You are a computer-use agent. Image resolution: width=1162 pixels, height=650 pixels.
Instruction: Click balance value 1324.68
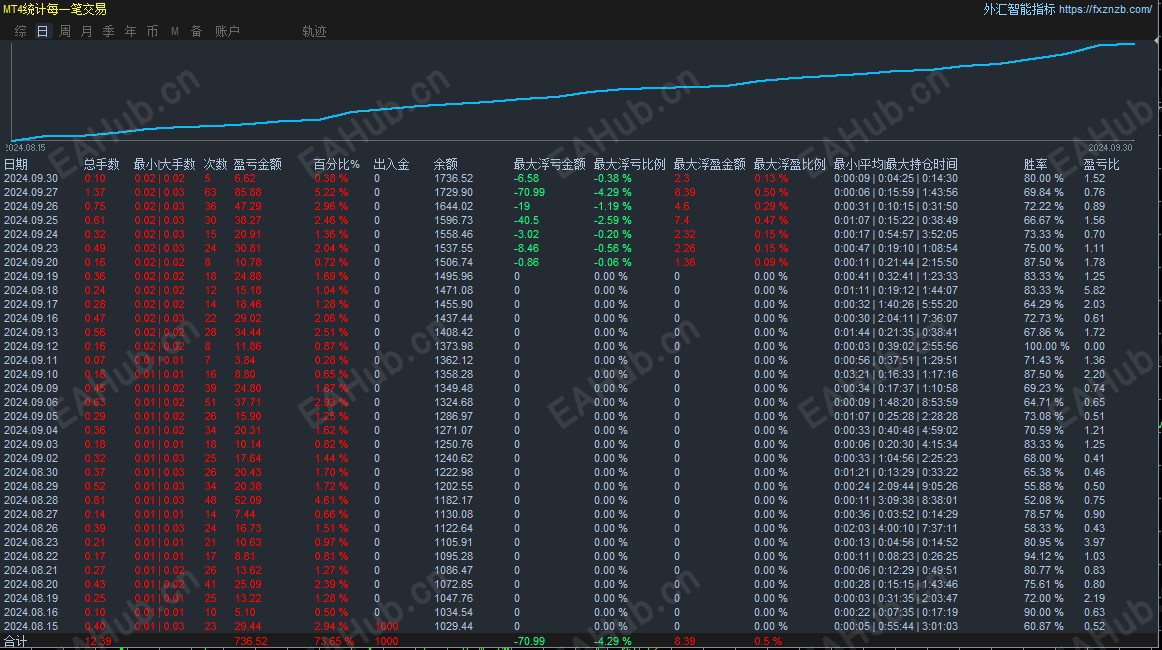[x=454, y=402]
